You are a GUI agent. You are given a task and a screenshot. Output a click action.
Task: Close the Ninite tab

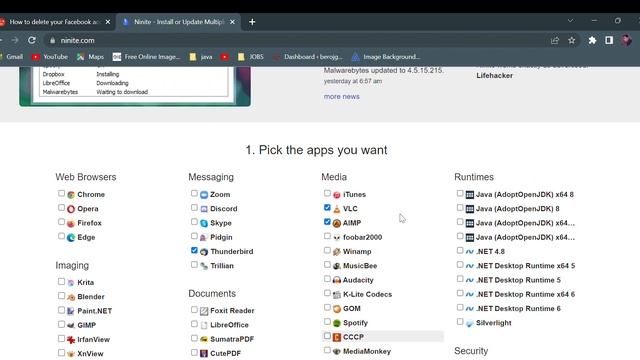[232, 22]
